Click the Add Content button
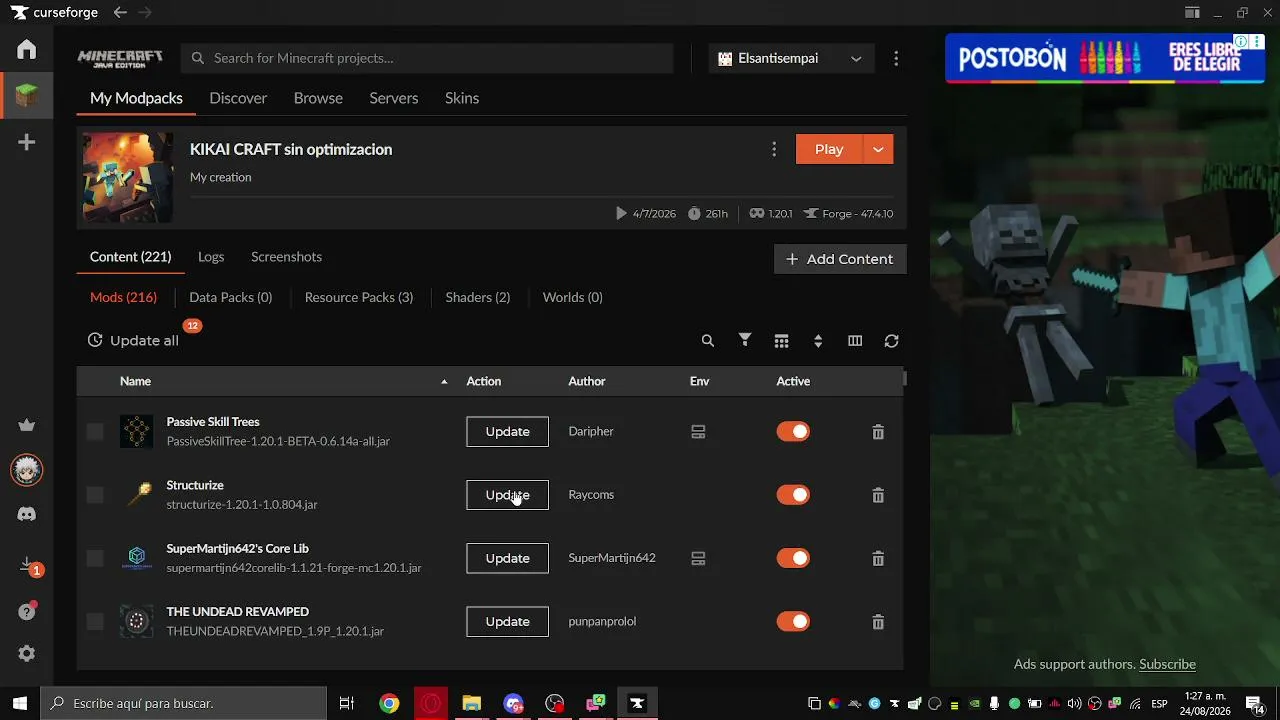The image size is (1280, 720). click(x=840, y=259)
